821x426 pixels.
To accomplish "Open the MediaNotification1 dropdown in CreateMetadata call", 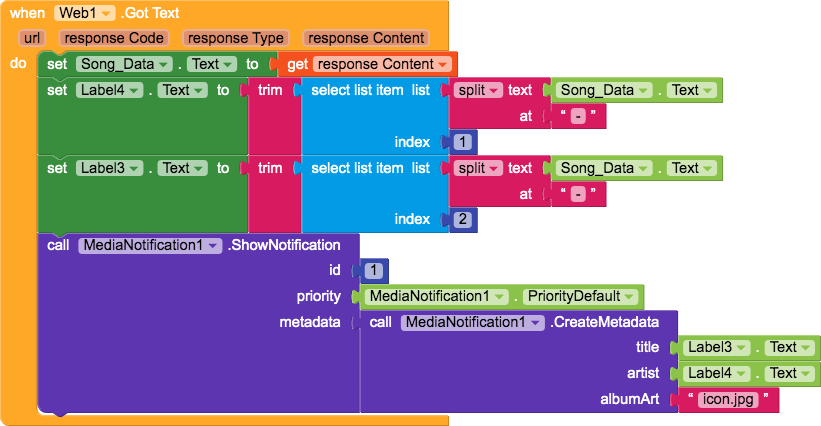I will point(472,322).
